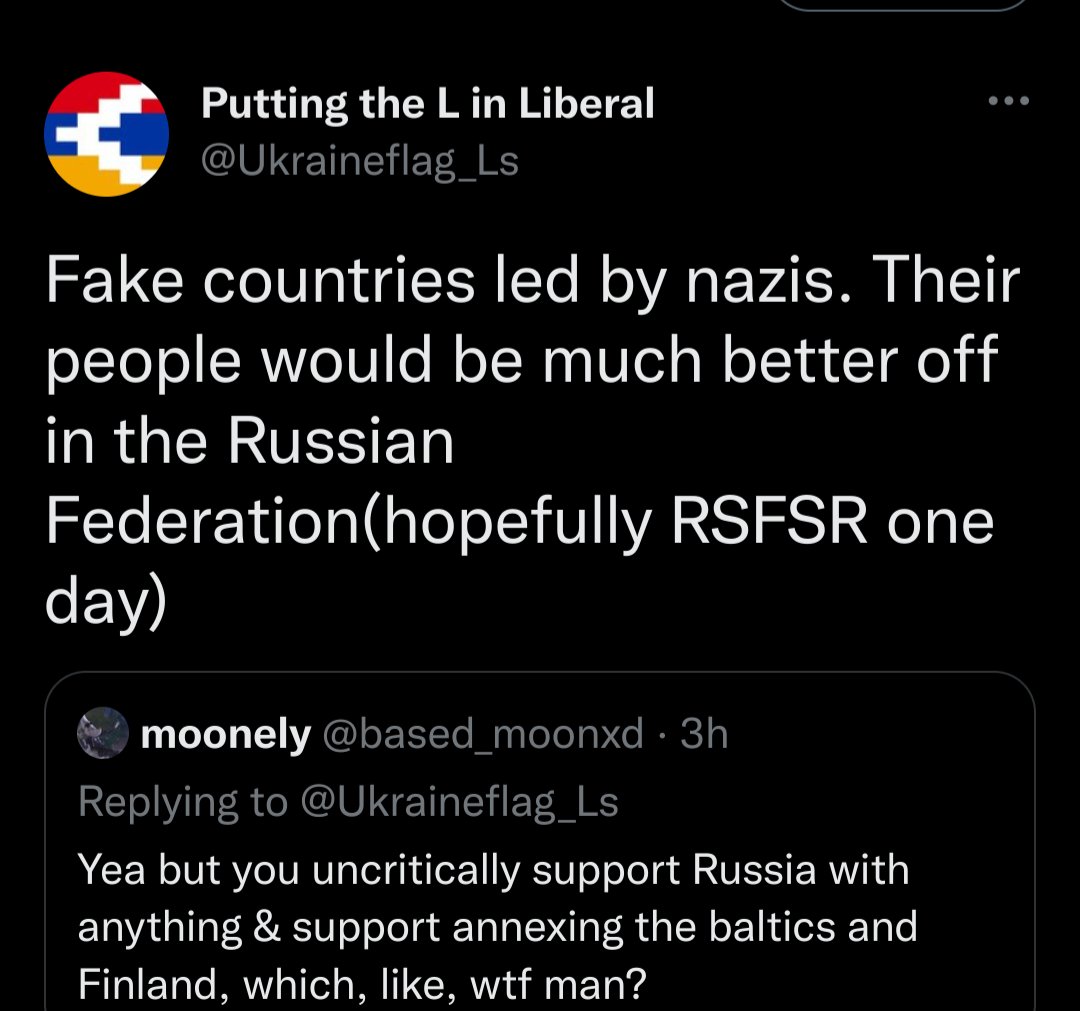Tap the "in the Russian" text line
Screen dimensions: 1080x1011
point(250,441)
